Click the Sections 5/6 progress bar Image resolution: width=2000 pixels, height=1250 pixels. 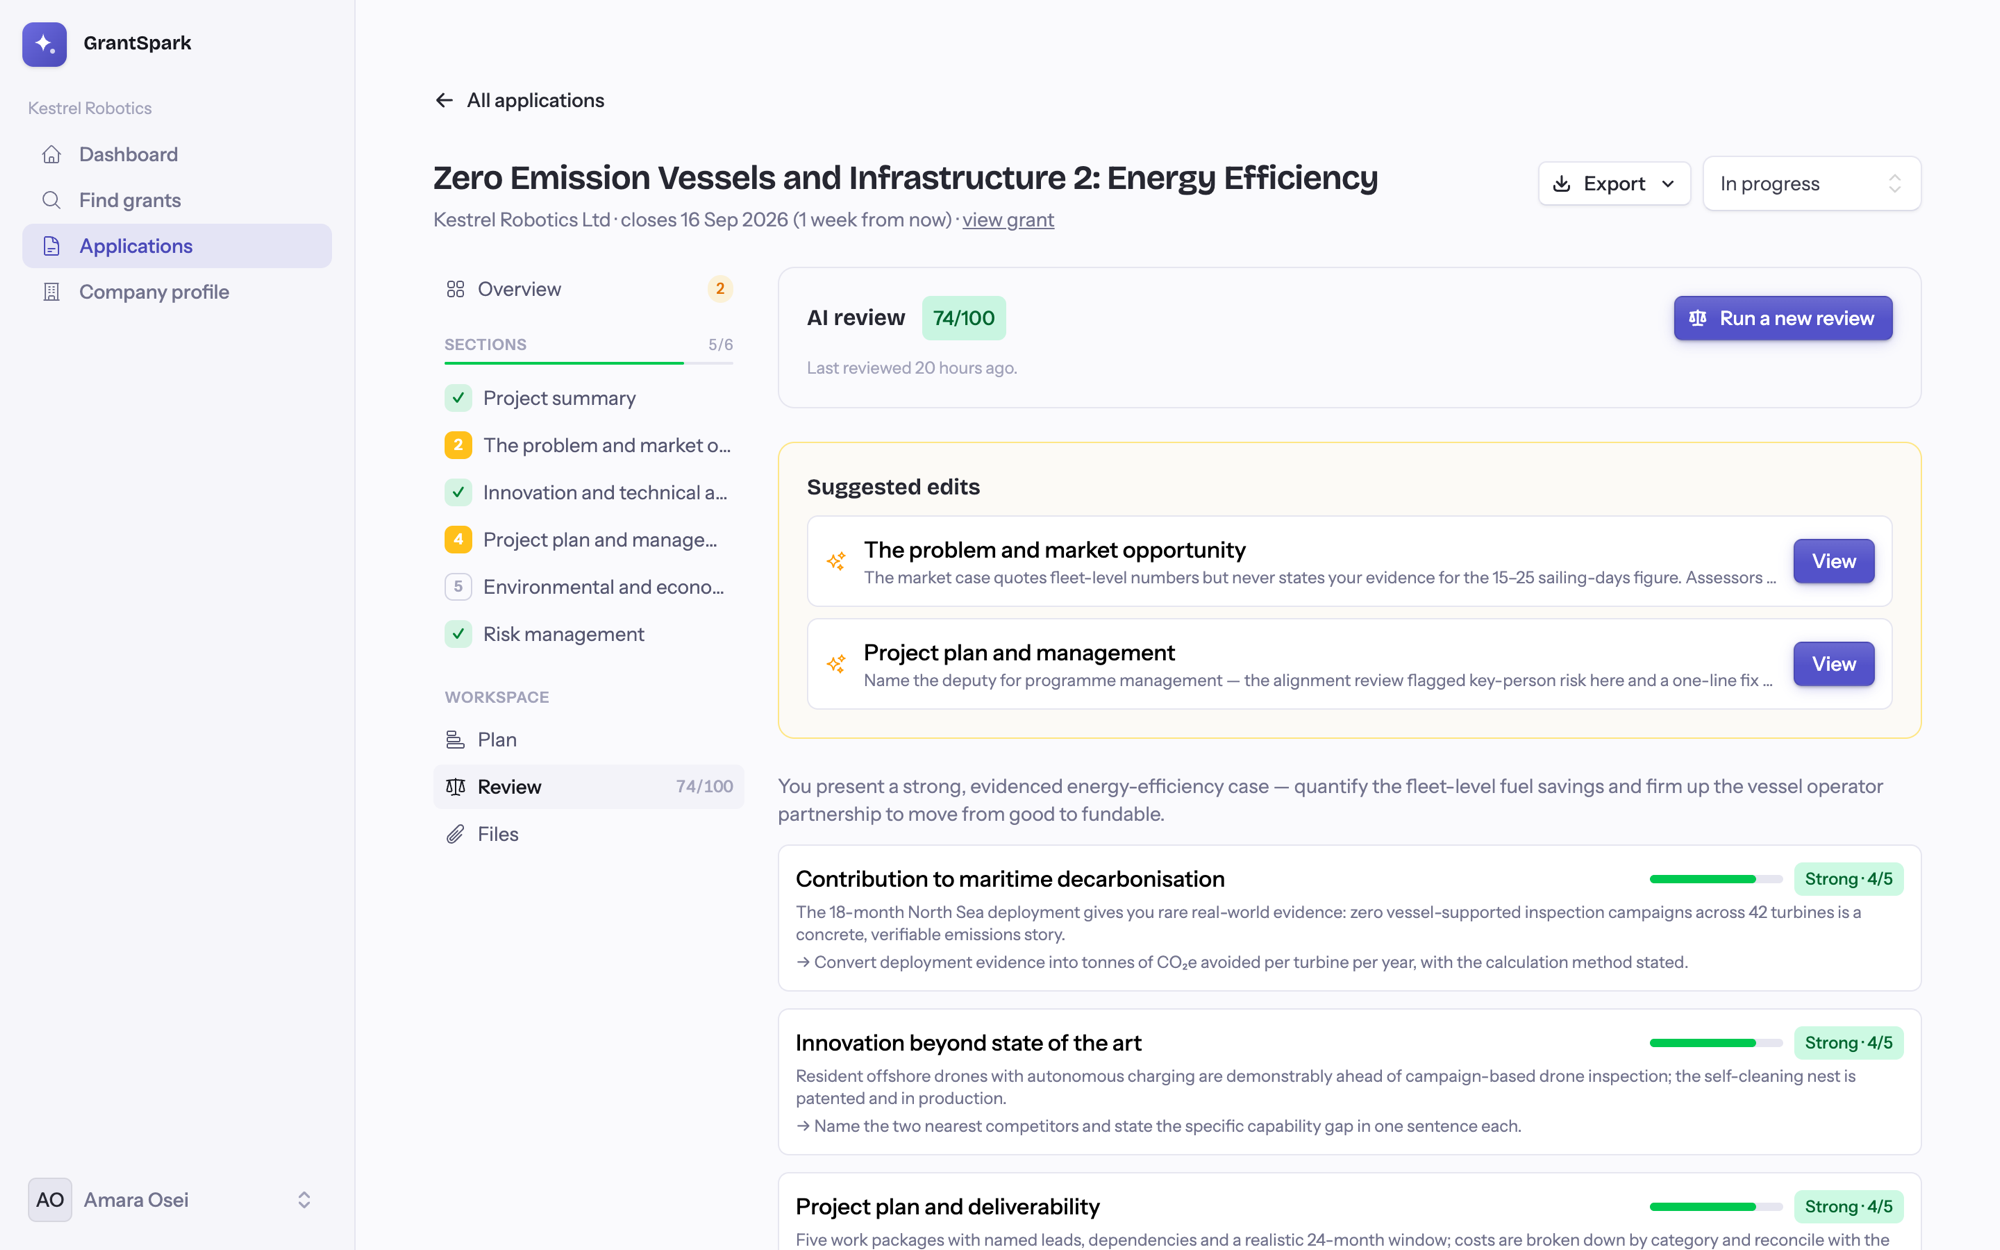point(589,363)
